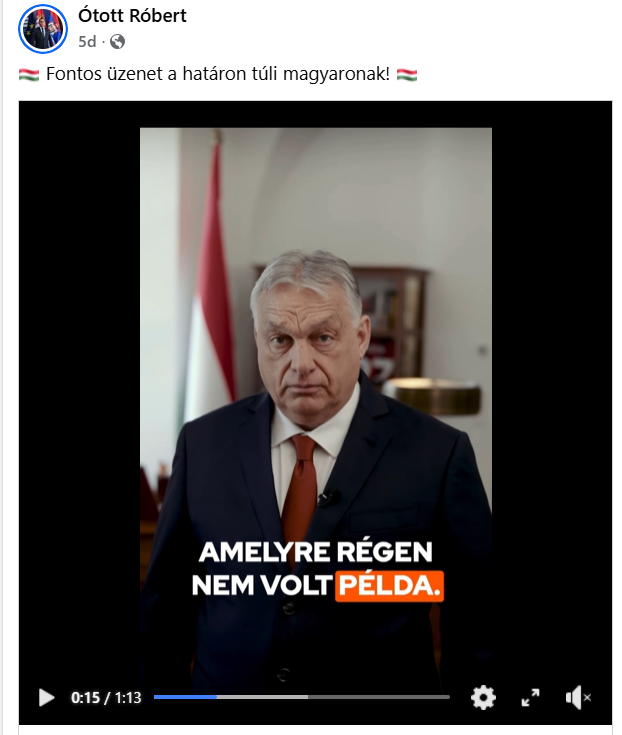
Task: Expand video to fullscreen
Action: click(x=531, y=698)
